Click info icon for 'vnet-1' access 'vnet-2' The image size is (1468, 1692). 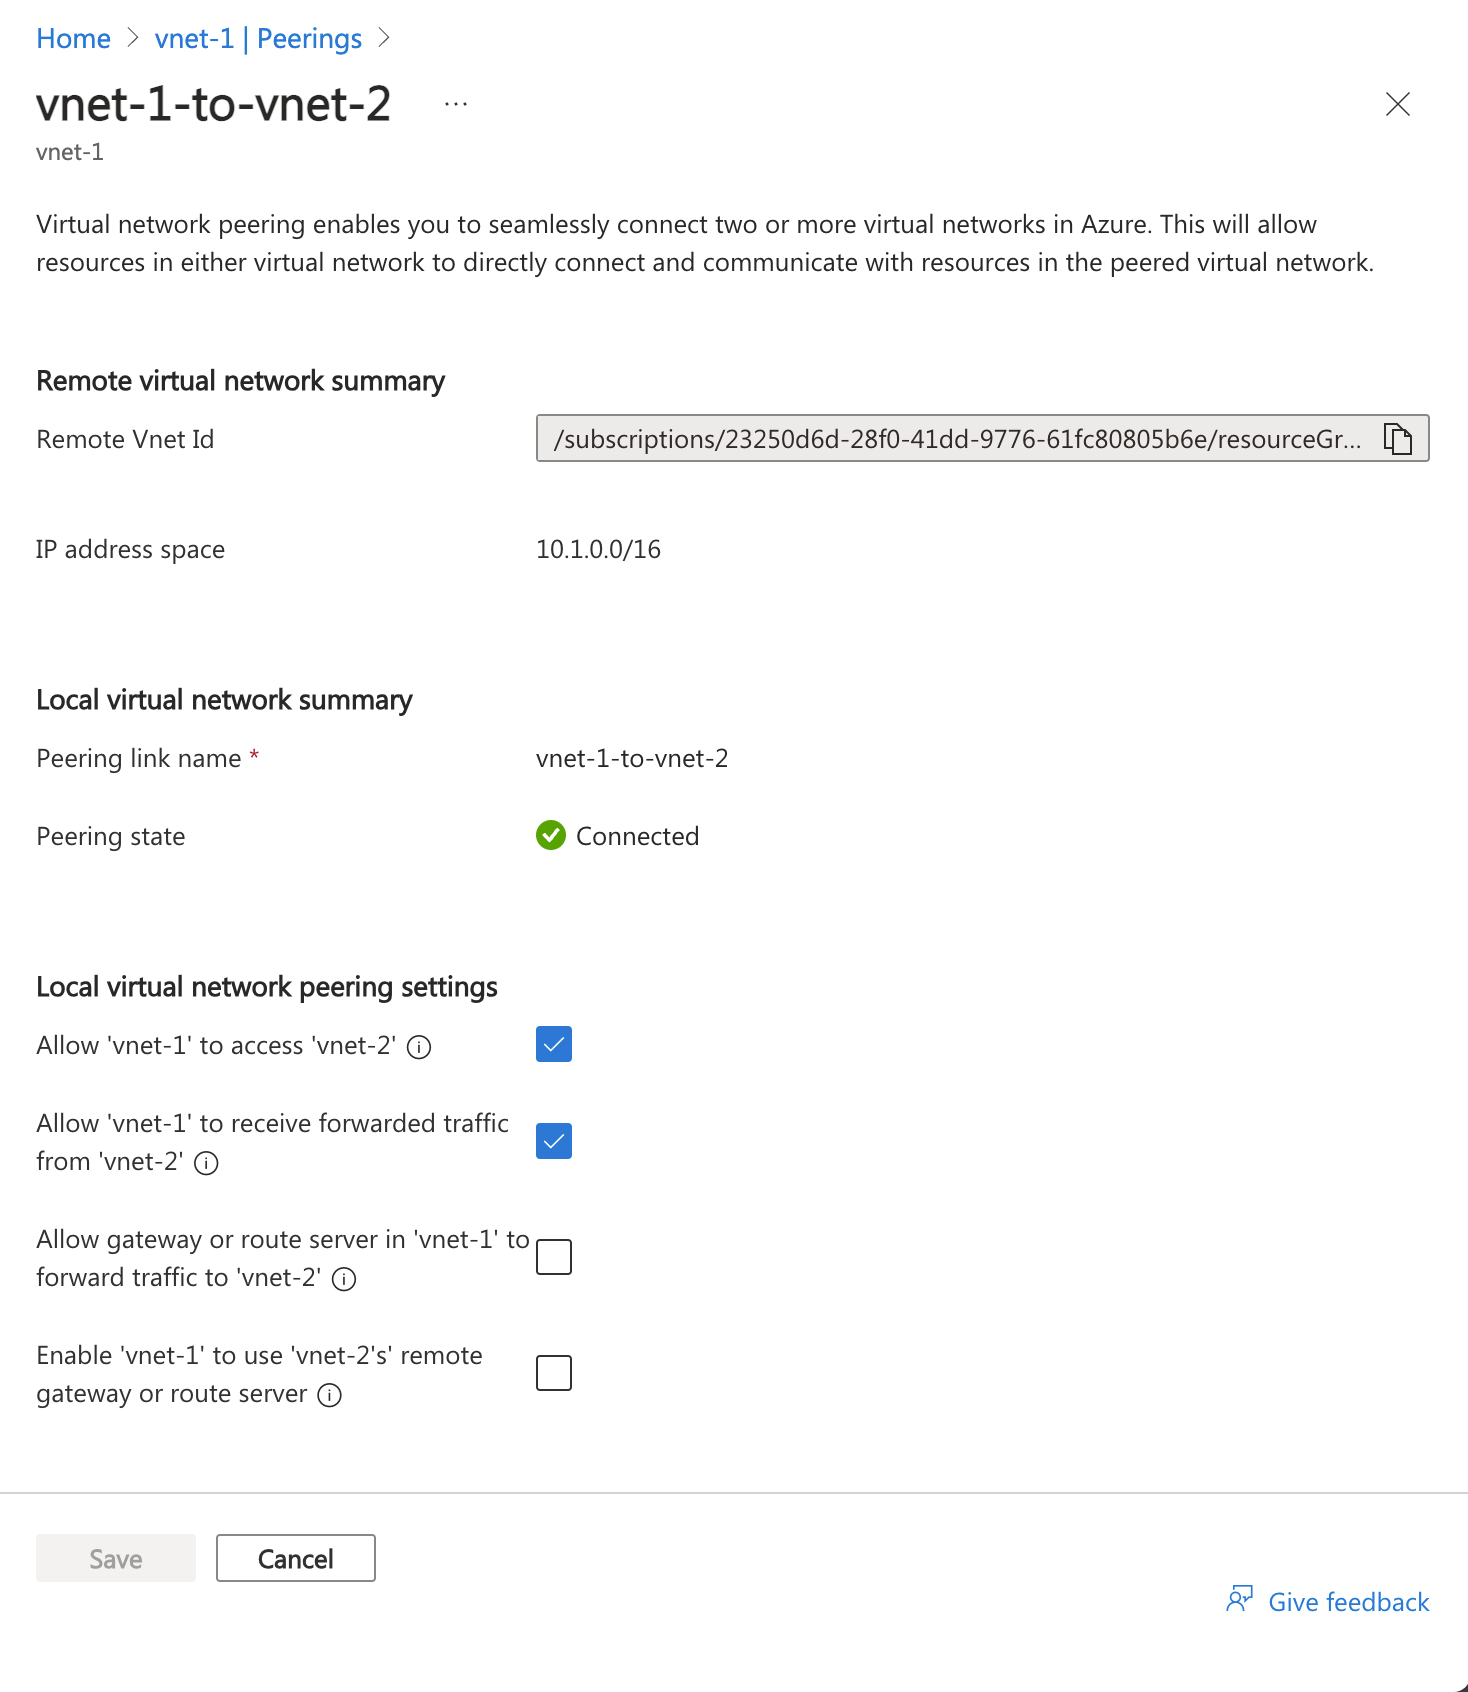[x=419, y=1047]
